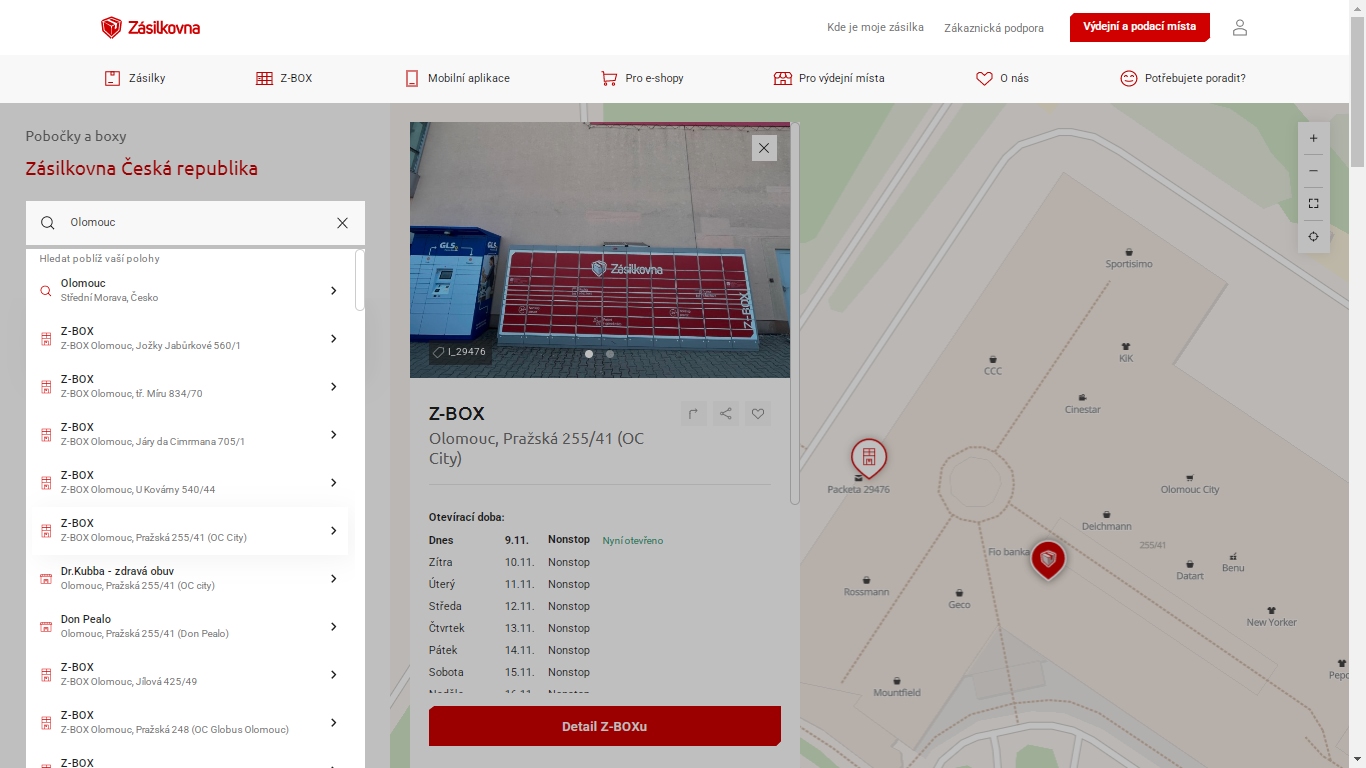The height and width of the screenshot is (768, 1366).
Task: Expand Z-BOX Jožky Jabůrkové 560/1 chevron
Action: [334, 339]
